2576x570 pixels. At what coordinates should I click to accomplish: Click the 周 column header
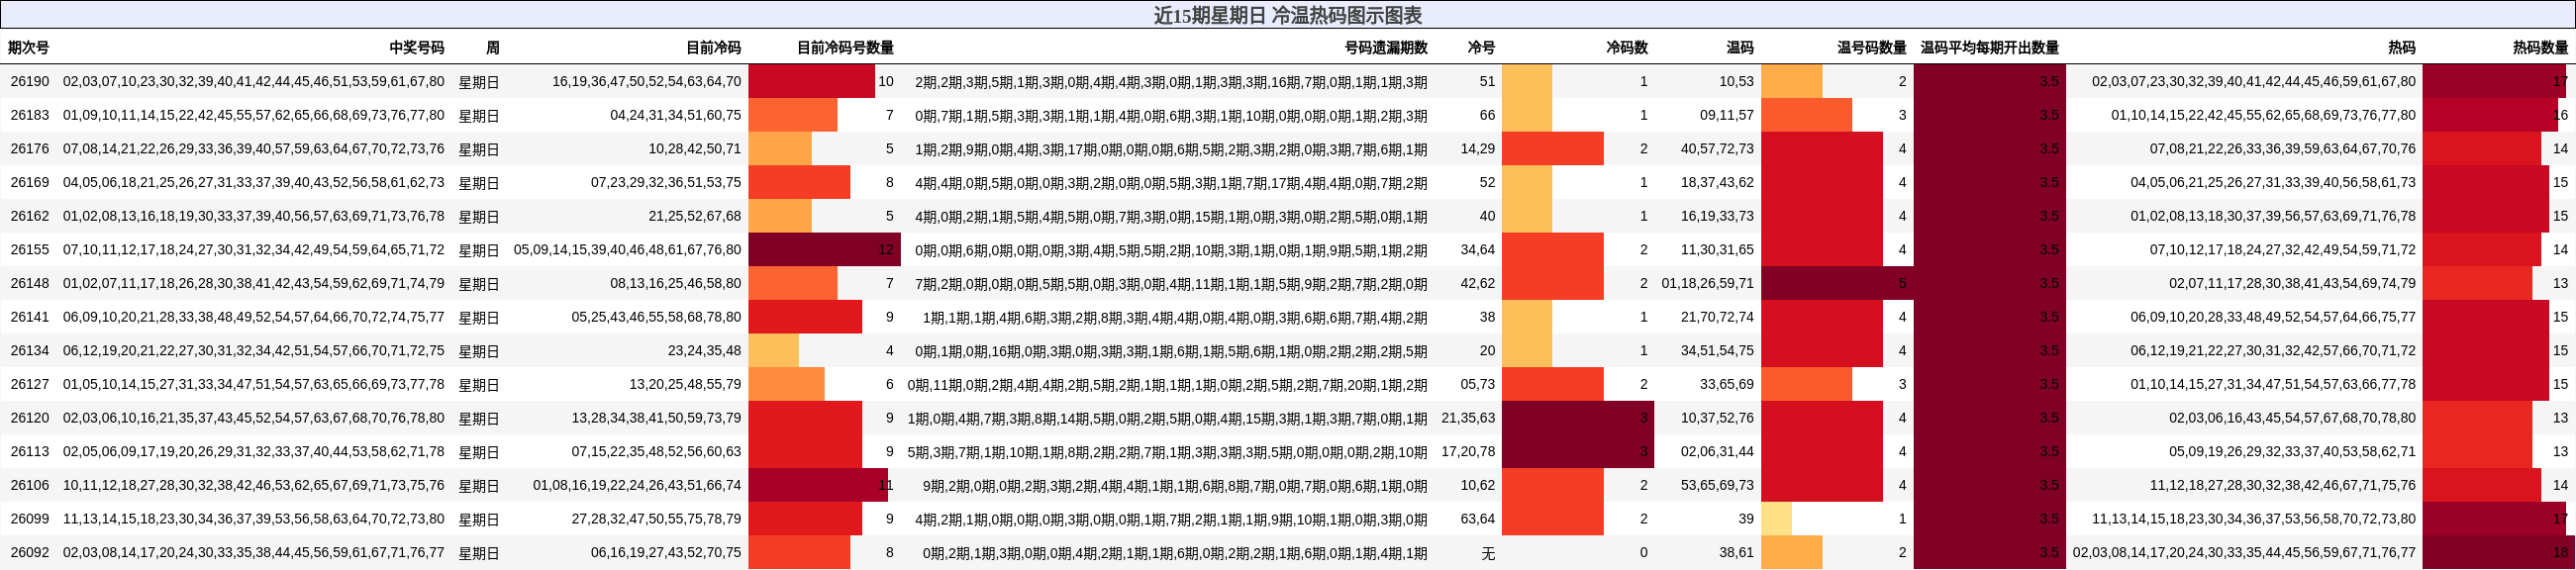pyautogui.click(x=492, y=47)
